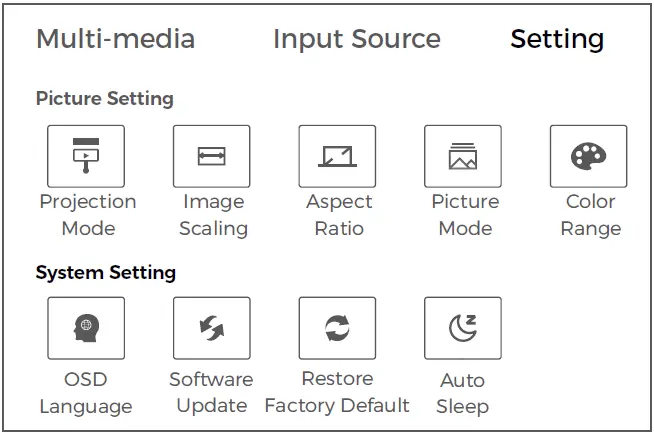
Task: Open the OSD Language icon
Action: pos(86,328)
